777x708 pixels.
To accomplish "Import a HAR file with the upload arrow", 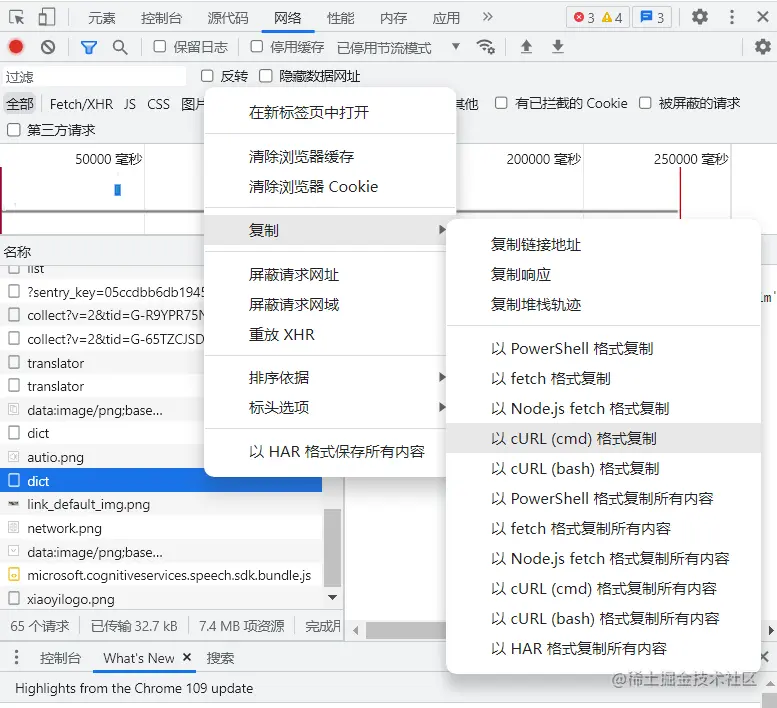I will click(x=526, y=47).
